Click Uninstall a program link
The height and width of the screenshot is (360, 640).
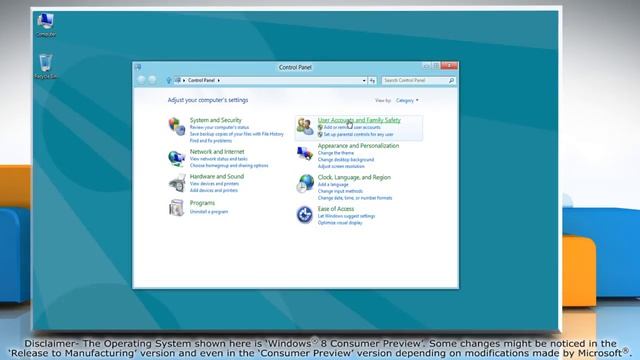click(209, 212)
